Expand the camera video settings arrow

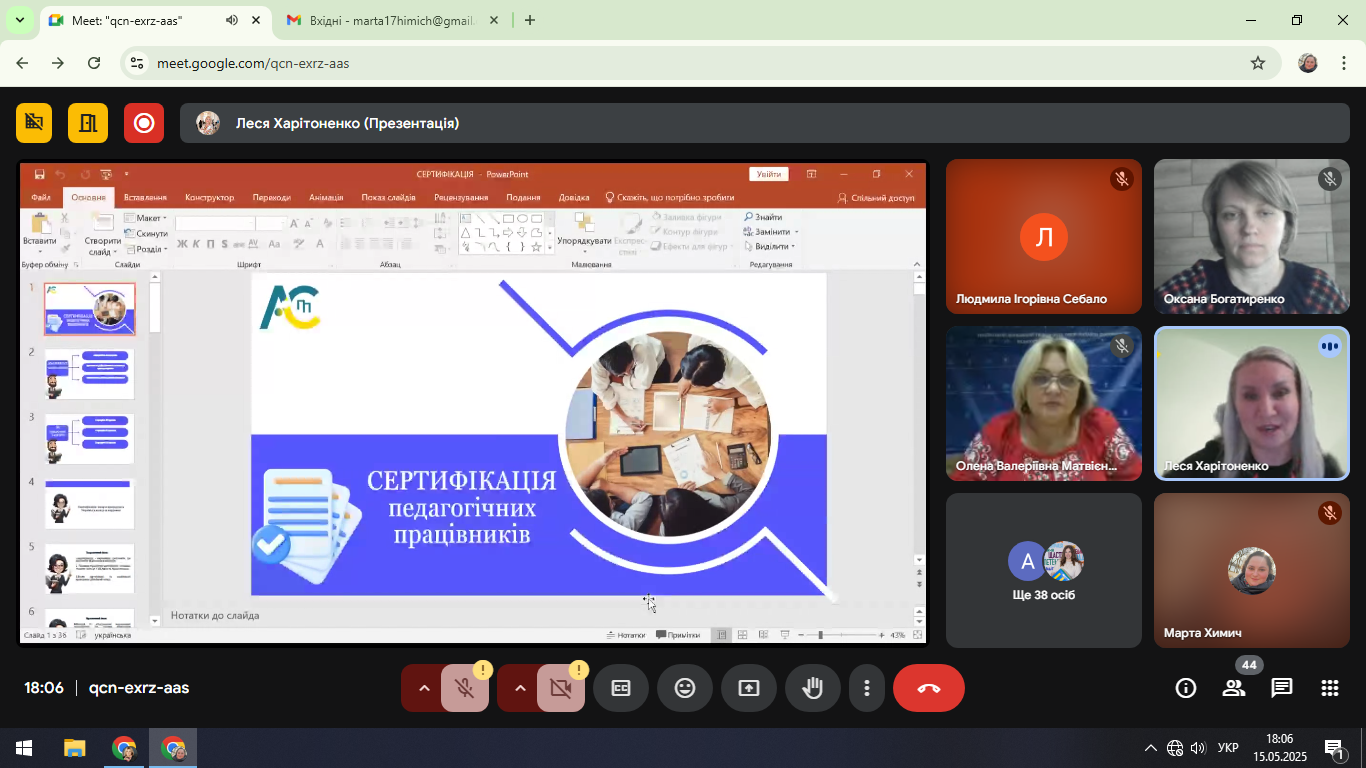click(x=518, y=688)
